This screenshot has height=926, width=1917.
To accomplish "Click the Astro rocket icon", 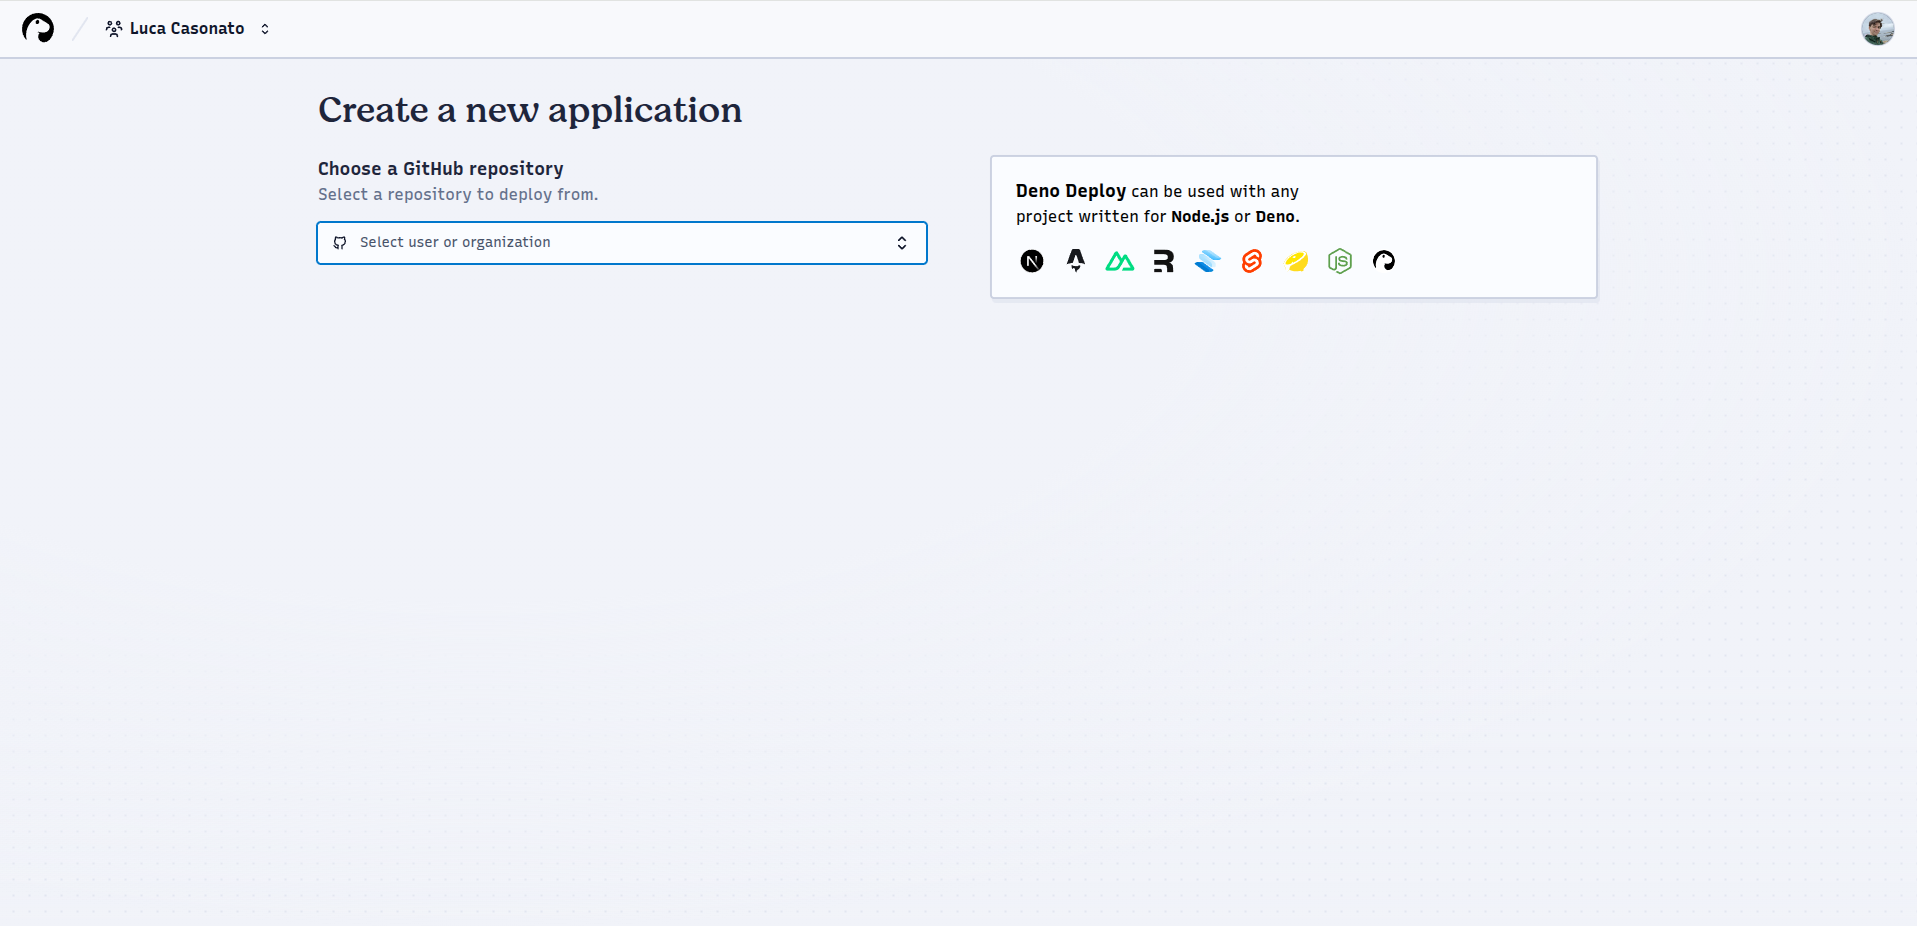I will click(1076, 261).
